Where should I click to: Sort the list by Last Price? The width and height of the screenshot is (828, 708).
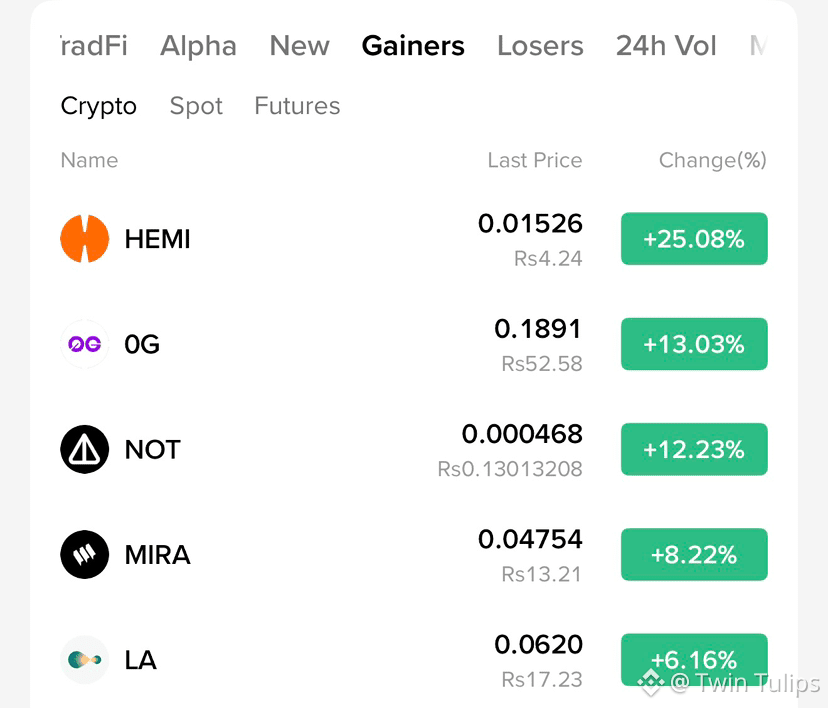(x=534, y=160)
